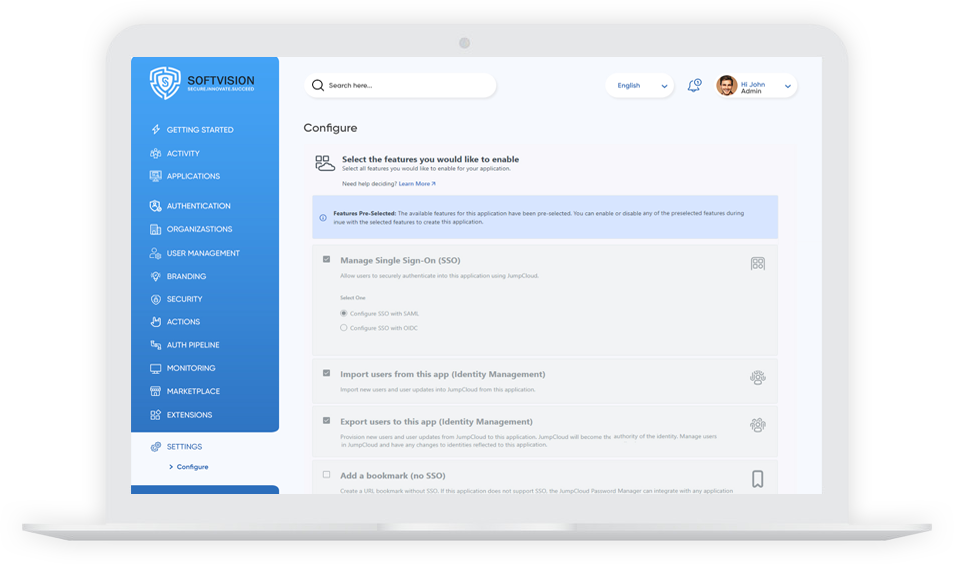954x564 pixels.
Task: Click the Monitoring monitor icon
Action: click(x=156, y=368)
